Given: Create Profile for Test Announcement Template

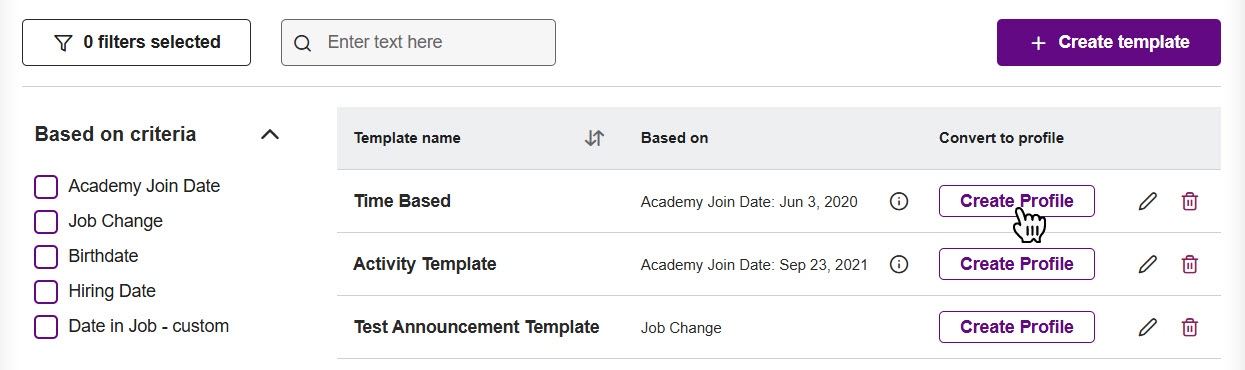Looking at the screenshot, I should tap(1017, 327).
